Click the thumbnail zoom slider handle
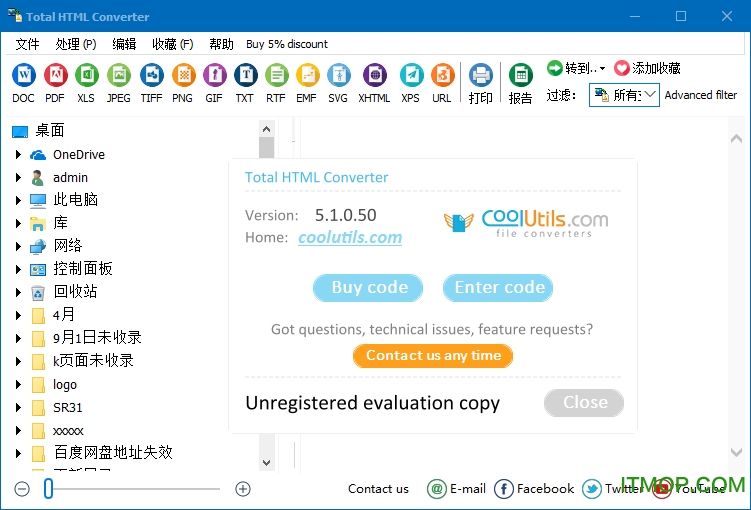This screenshot has width=751, height=510. (48, 489)
